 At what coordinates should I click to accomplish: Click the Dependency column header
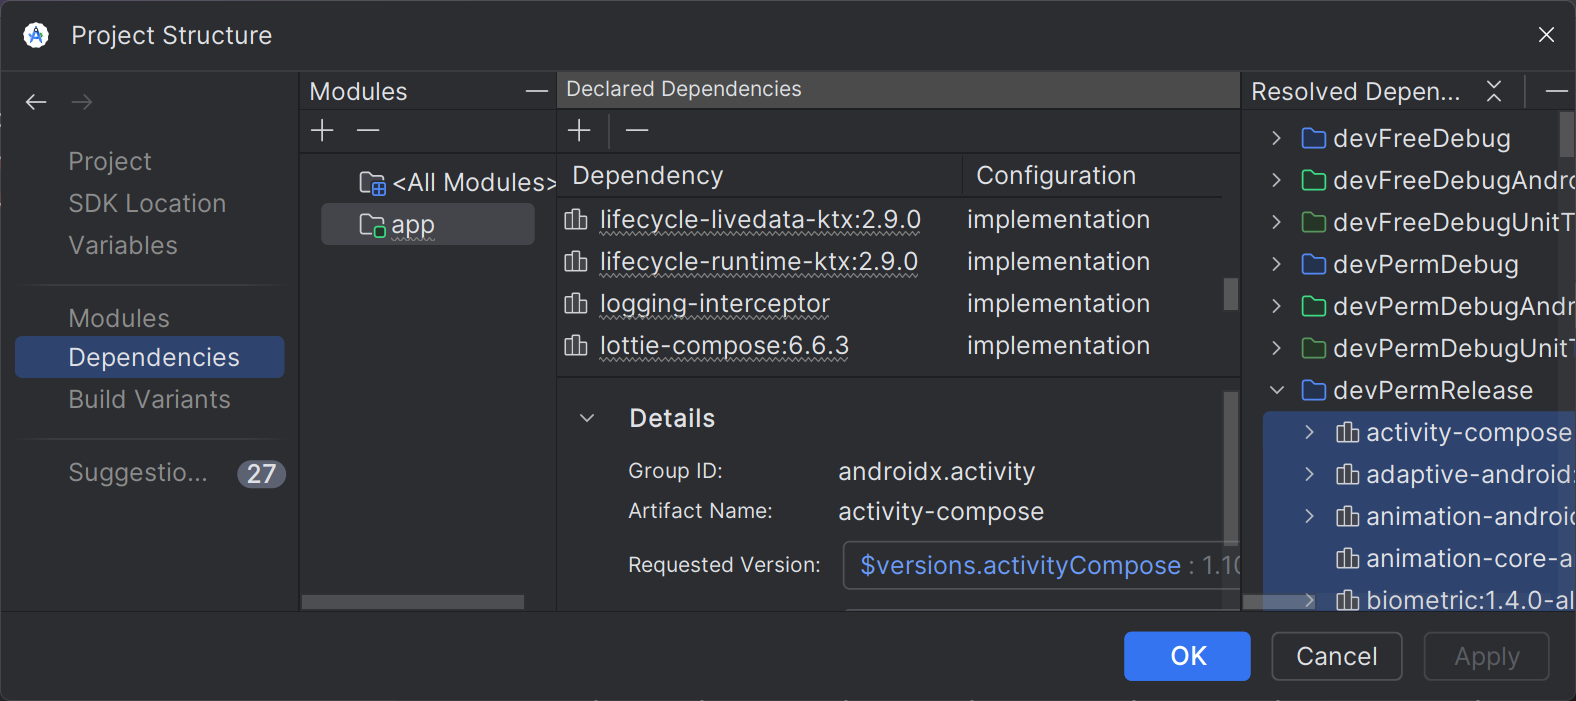click(648, 176)
